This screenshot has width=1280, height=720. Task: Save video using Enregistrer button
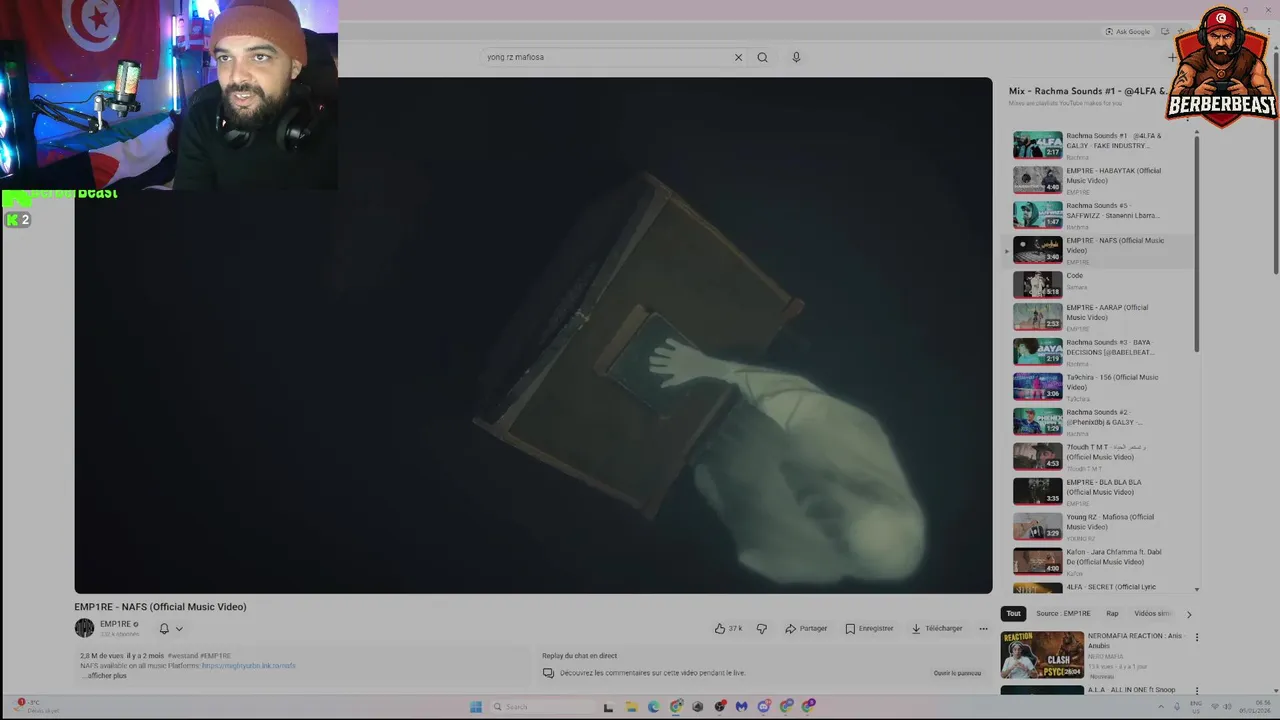[869, 628]
